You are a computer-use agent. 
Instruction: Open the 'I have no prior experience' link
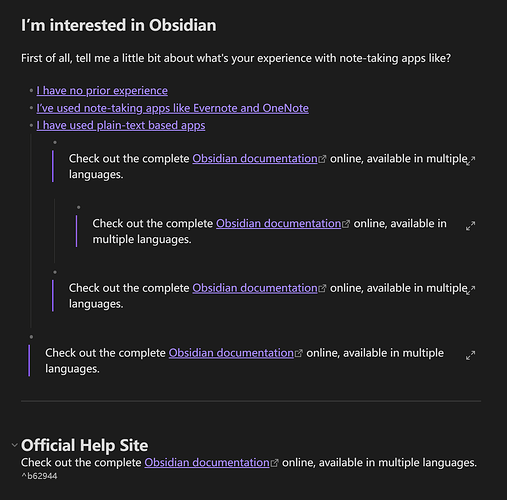pyautogui.click(x=102, y=91)
